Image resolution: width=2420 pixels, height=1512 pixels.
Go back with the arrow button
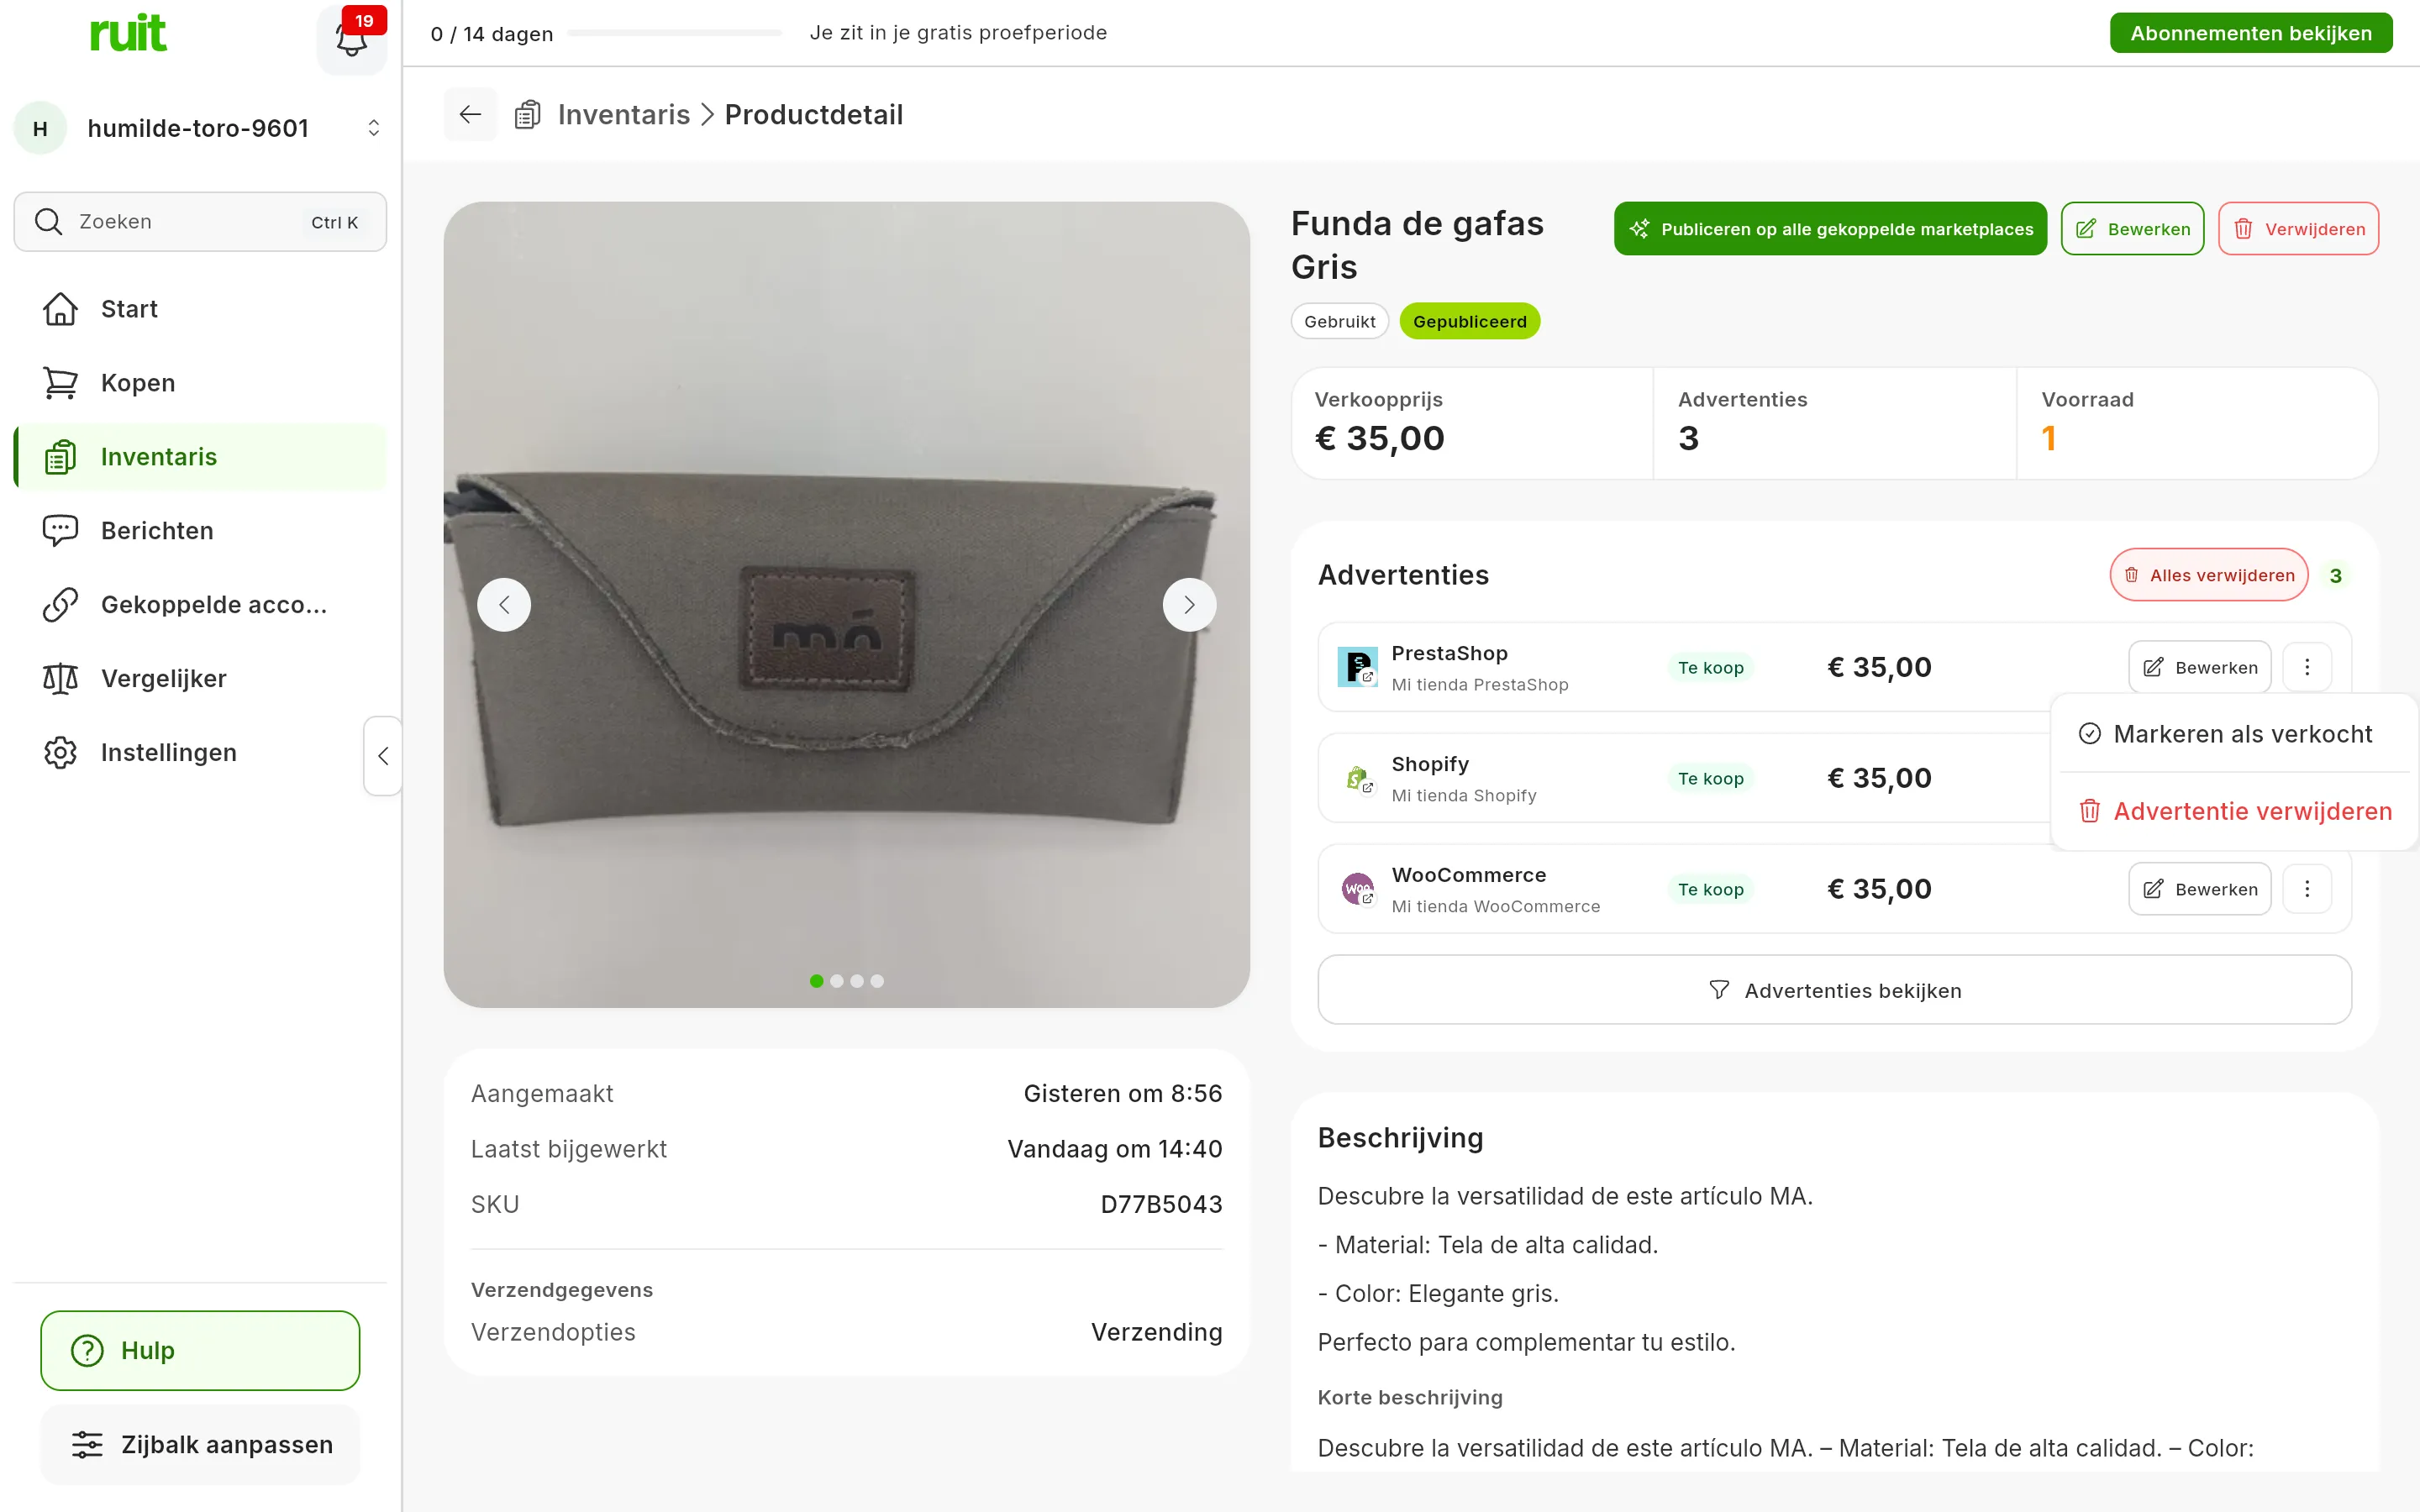pos(470,114)
